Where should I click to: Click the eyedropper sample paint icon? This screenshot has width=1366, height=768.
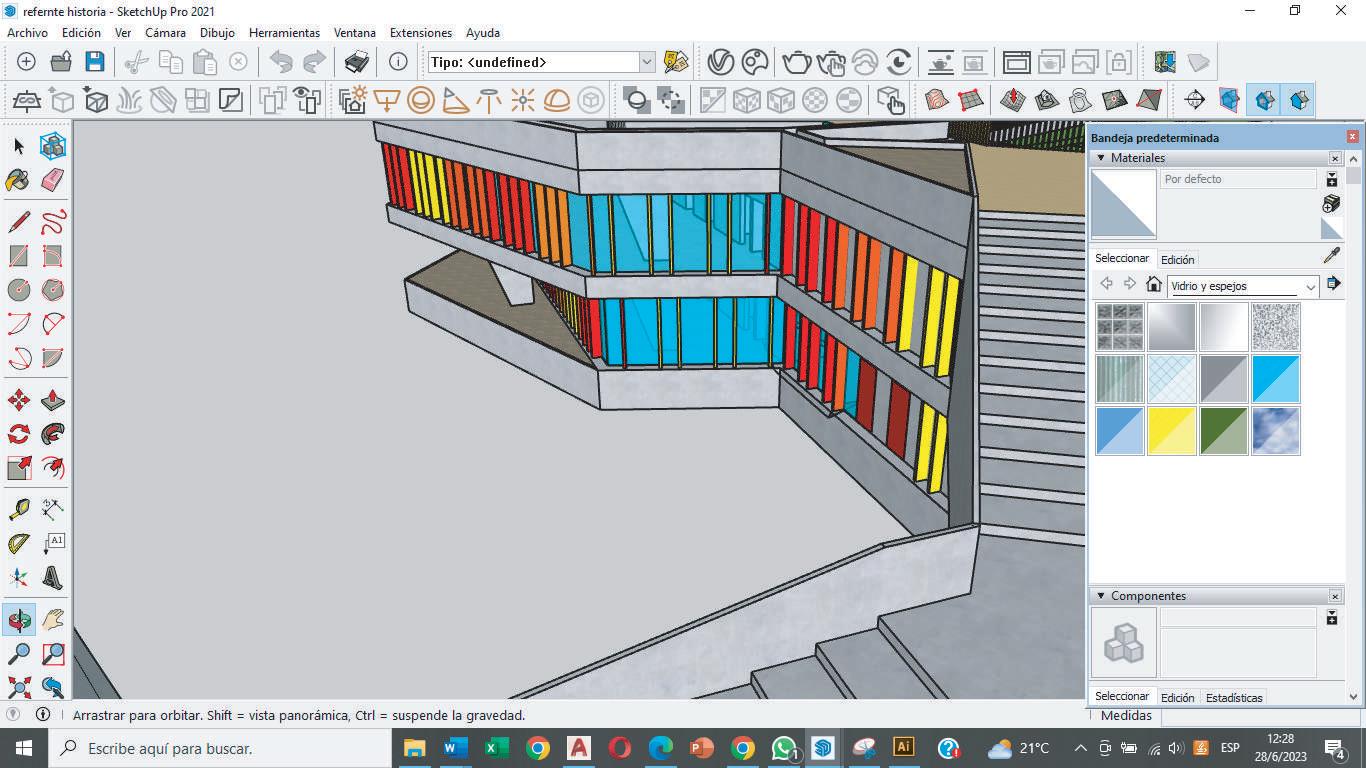1331,256
